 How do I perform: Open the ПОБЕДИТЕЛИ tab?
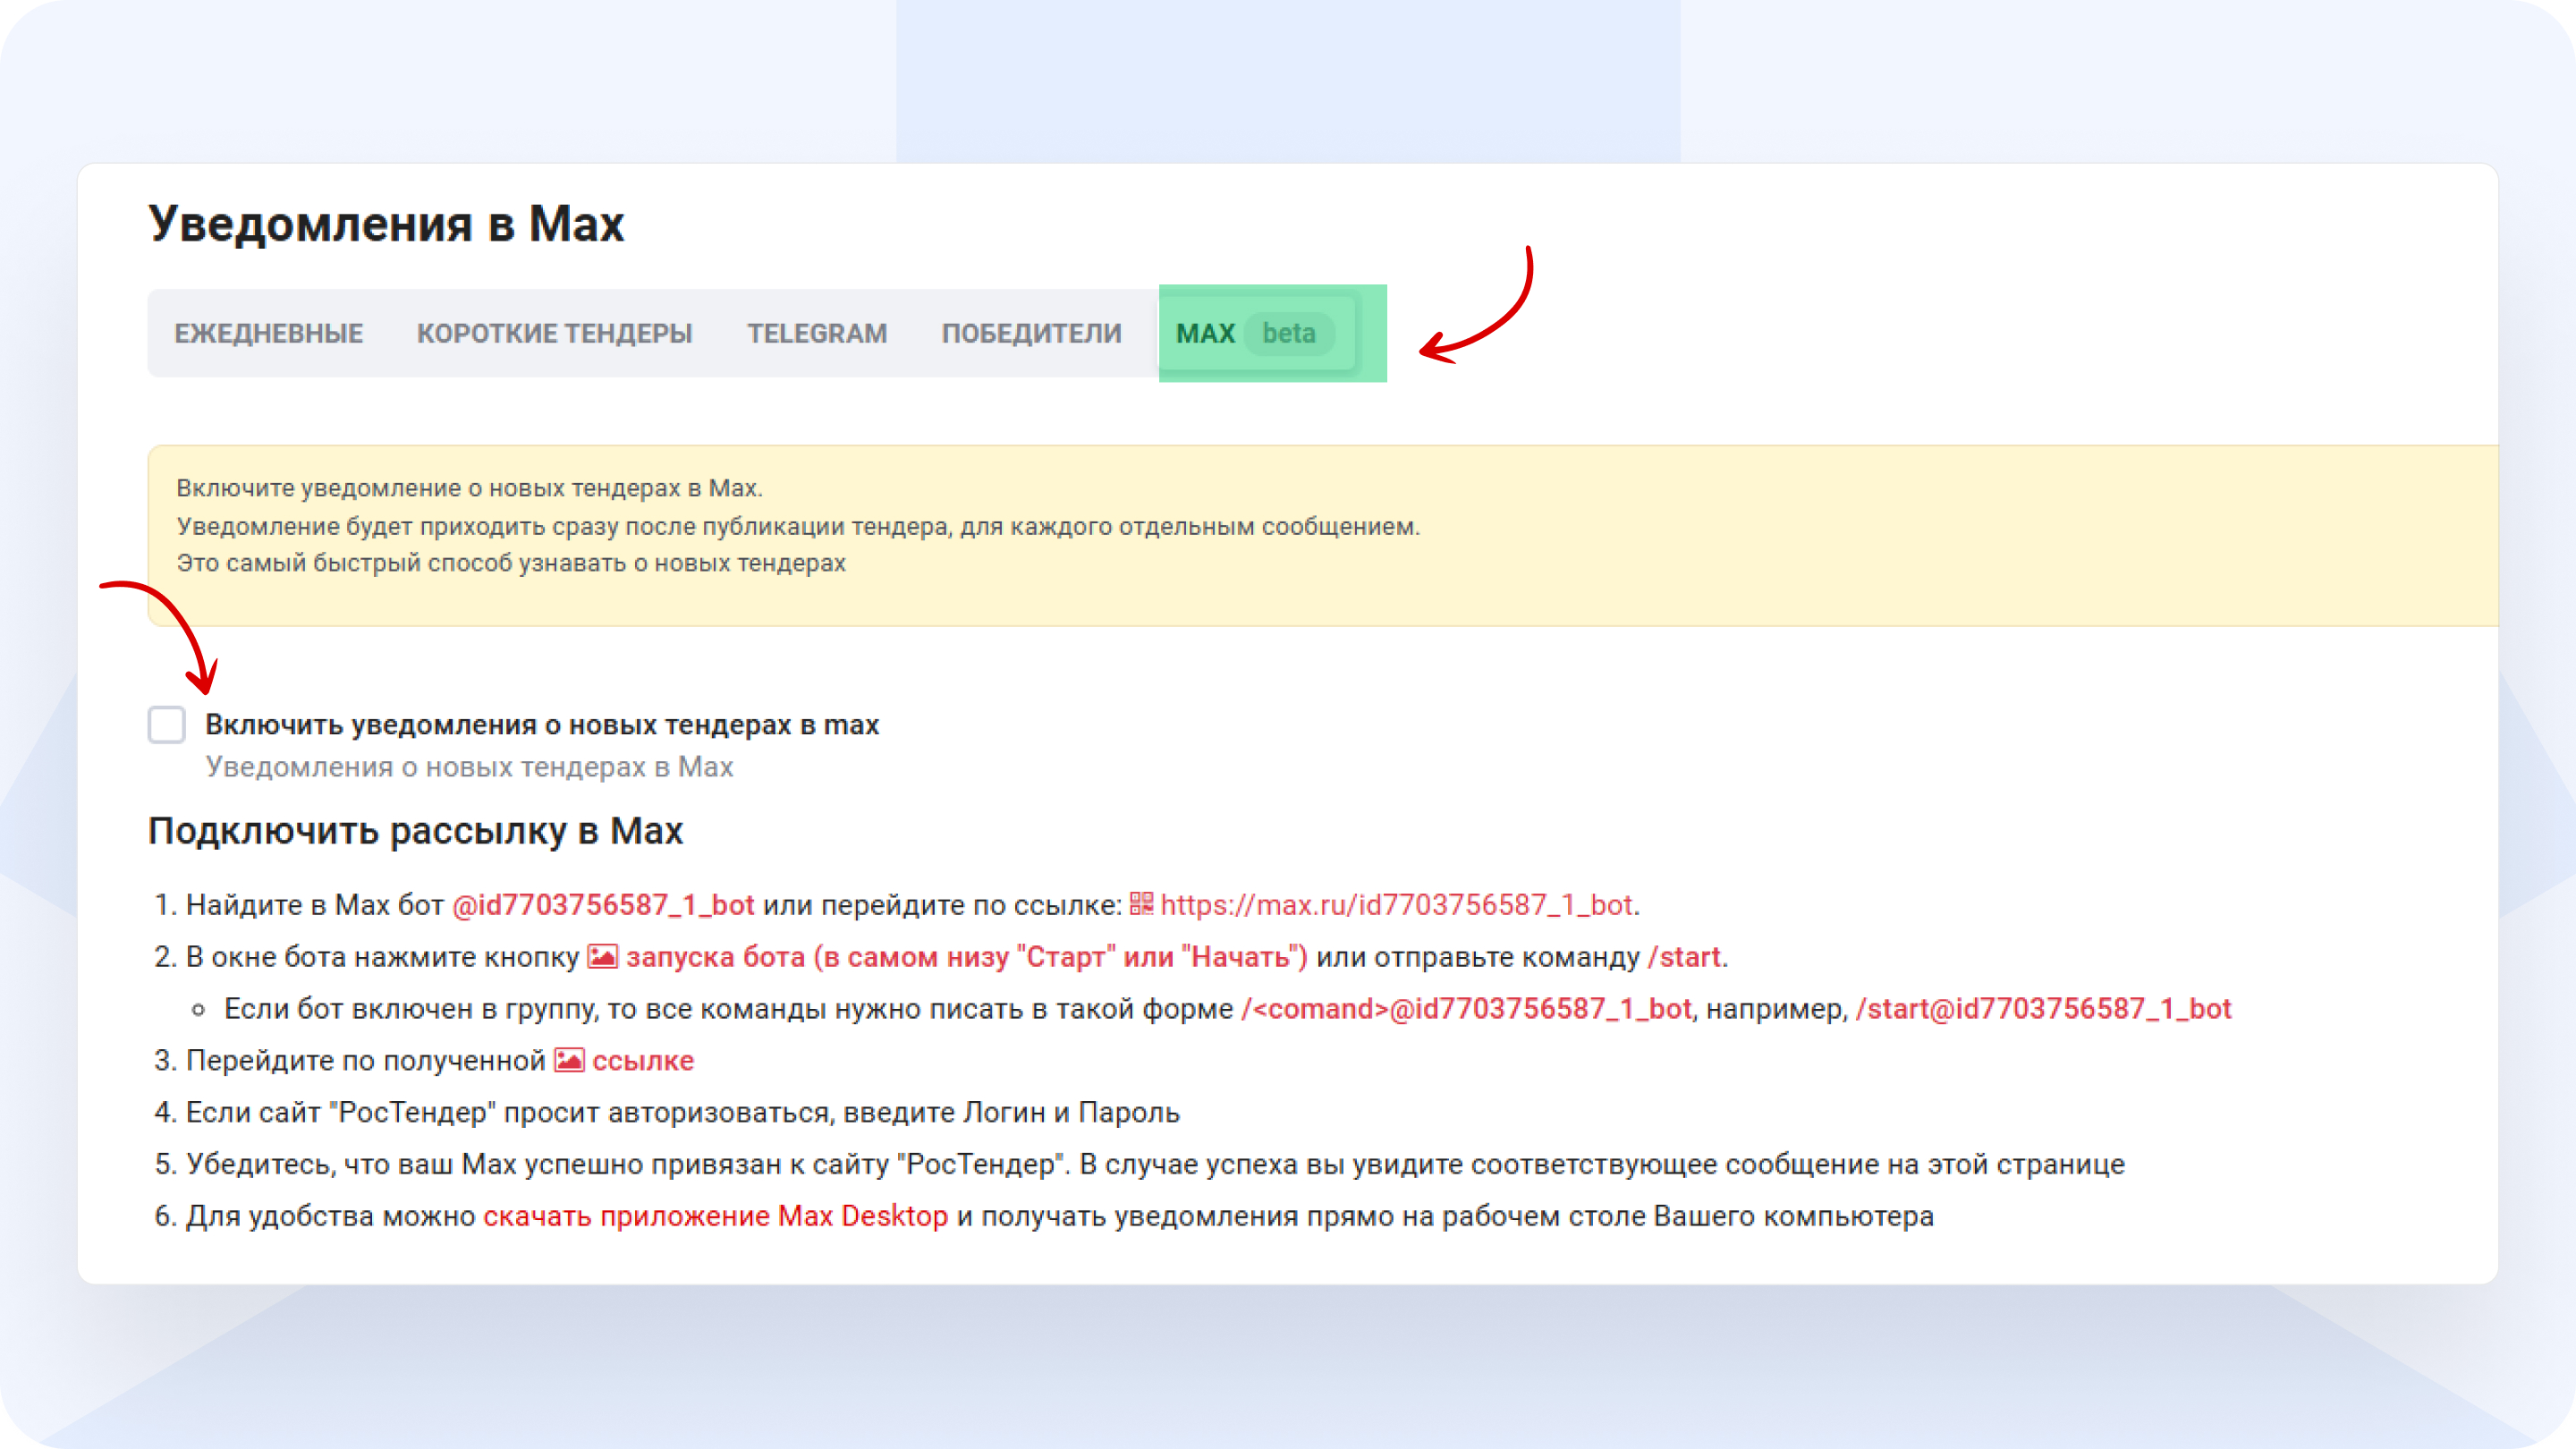(1031, 333)
